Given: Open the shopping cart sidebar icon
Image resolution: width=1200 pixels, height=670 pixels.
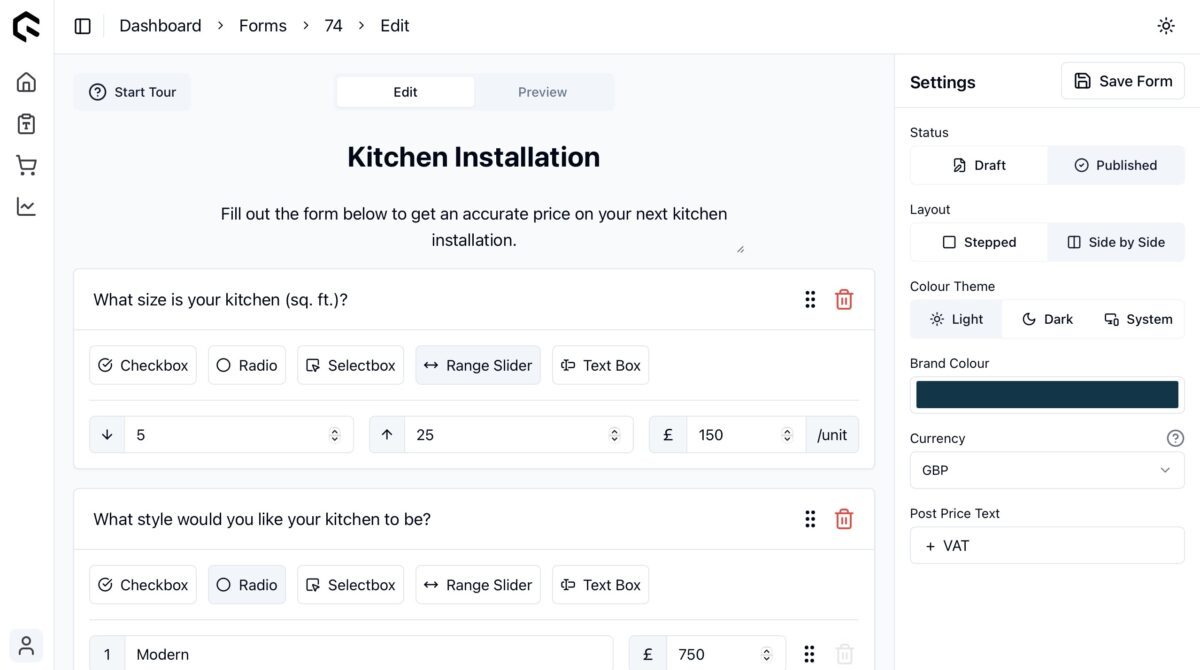Looking at the screenshot, I should [x=26, y=165].
